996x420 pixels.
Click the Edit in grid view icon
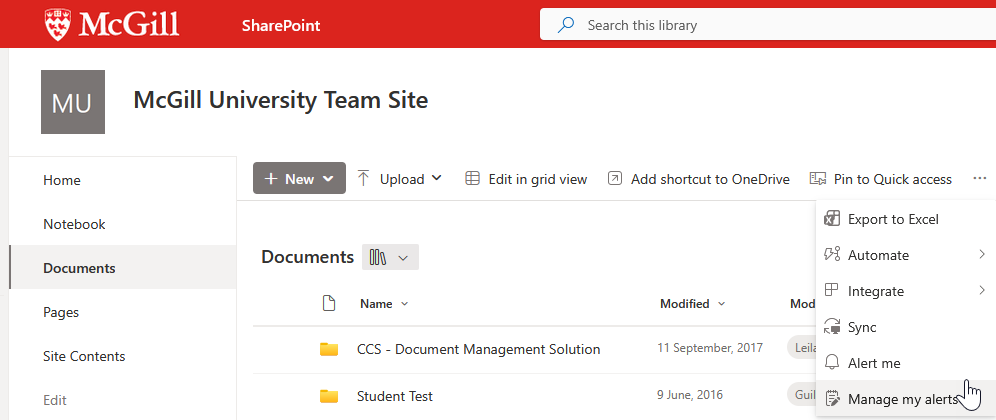(473, 179)
